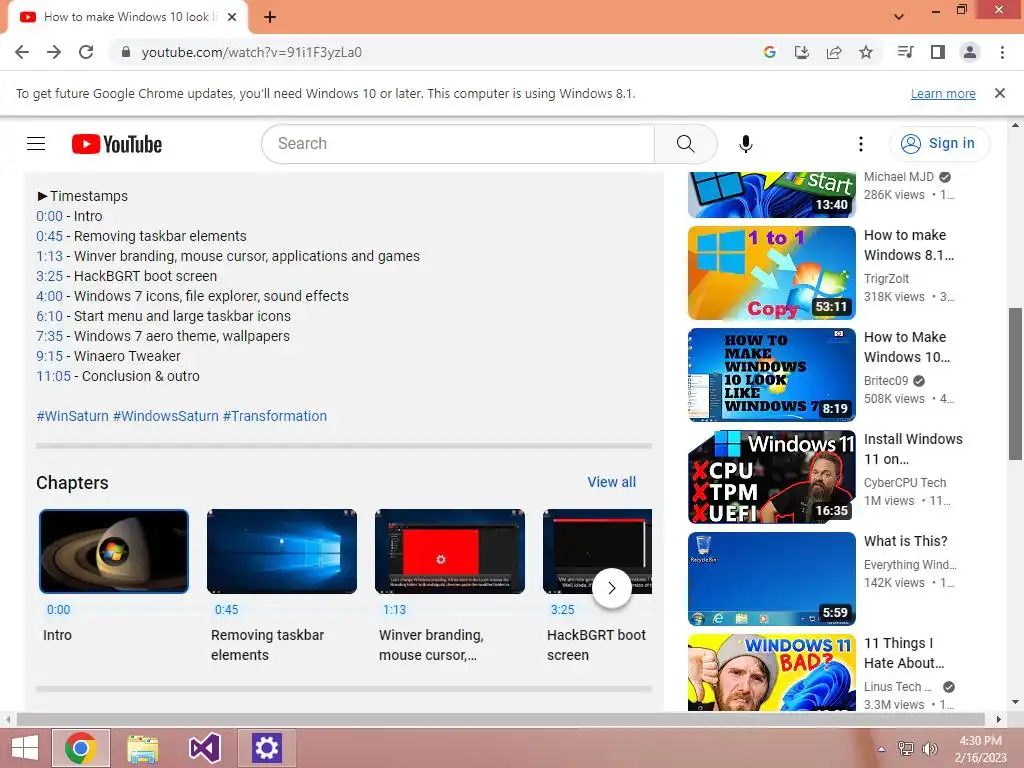This screenshot has height=768, width=1024.
Task: Jump to 4:00 Windows 7 icons timestamp
Action: (x=50, y=296)
